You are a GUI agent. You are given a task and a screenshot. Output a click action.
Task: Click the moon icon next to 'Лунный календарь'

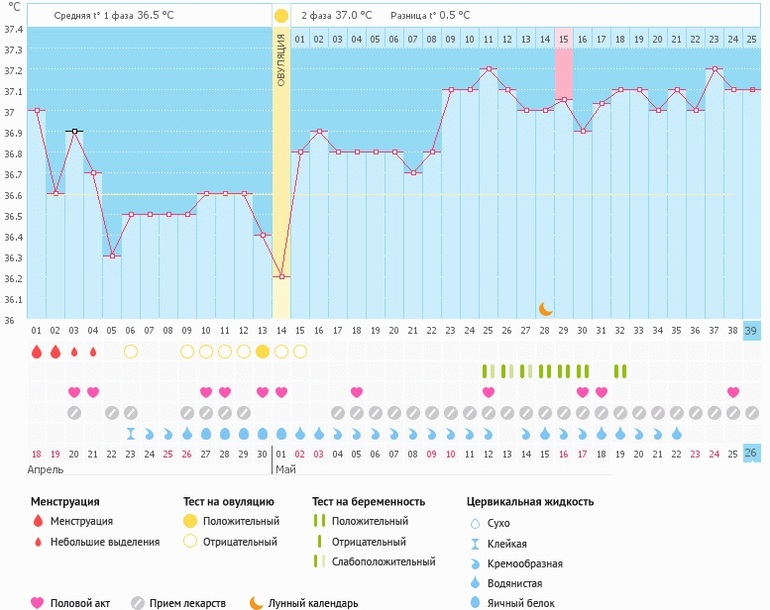(x=256, y=603)
